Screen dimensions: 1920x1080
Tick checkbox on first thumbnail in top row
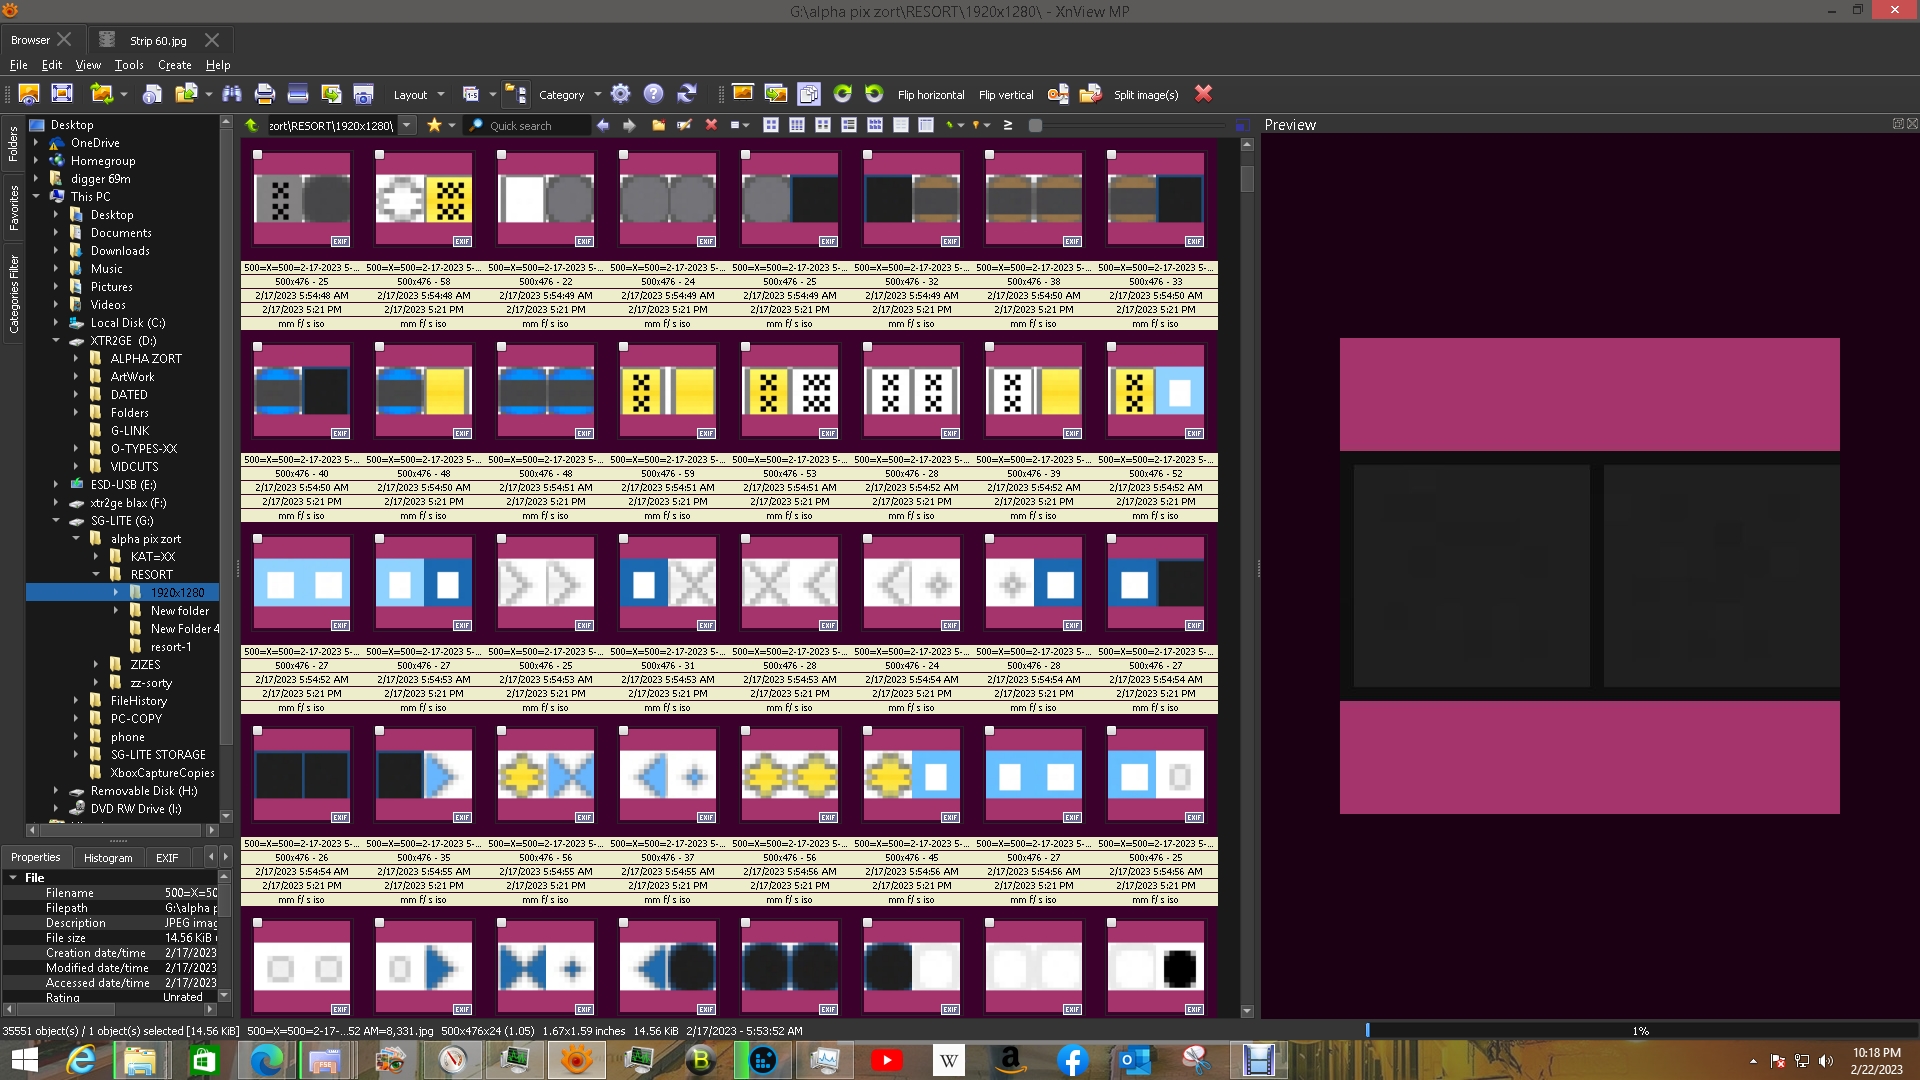[x=258, y=155]
